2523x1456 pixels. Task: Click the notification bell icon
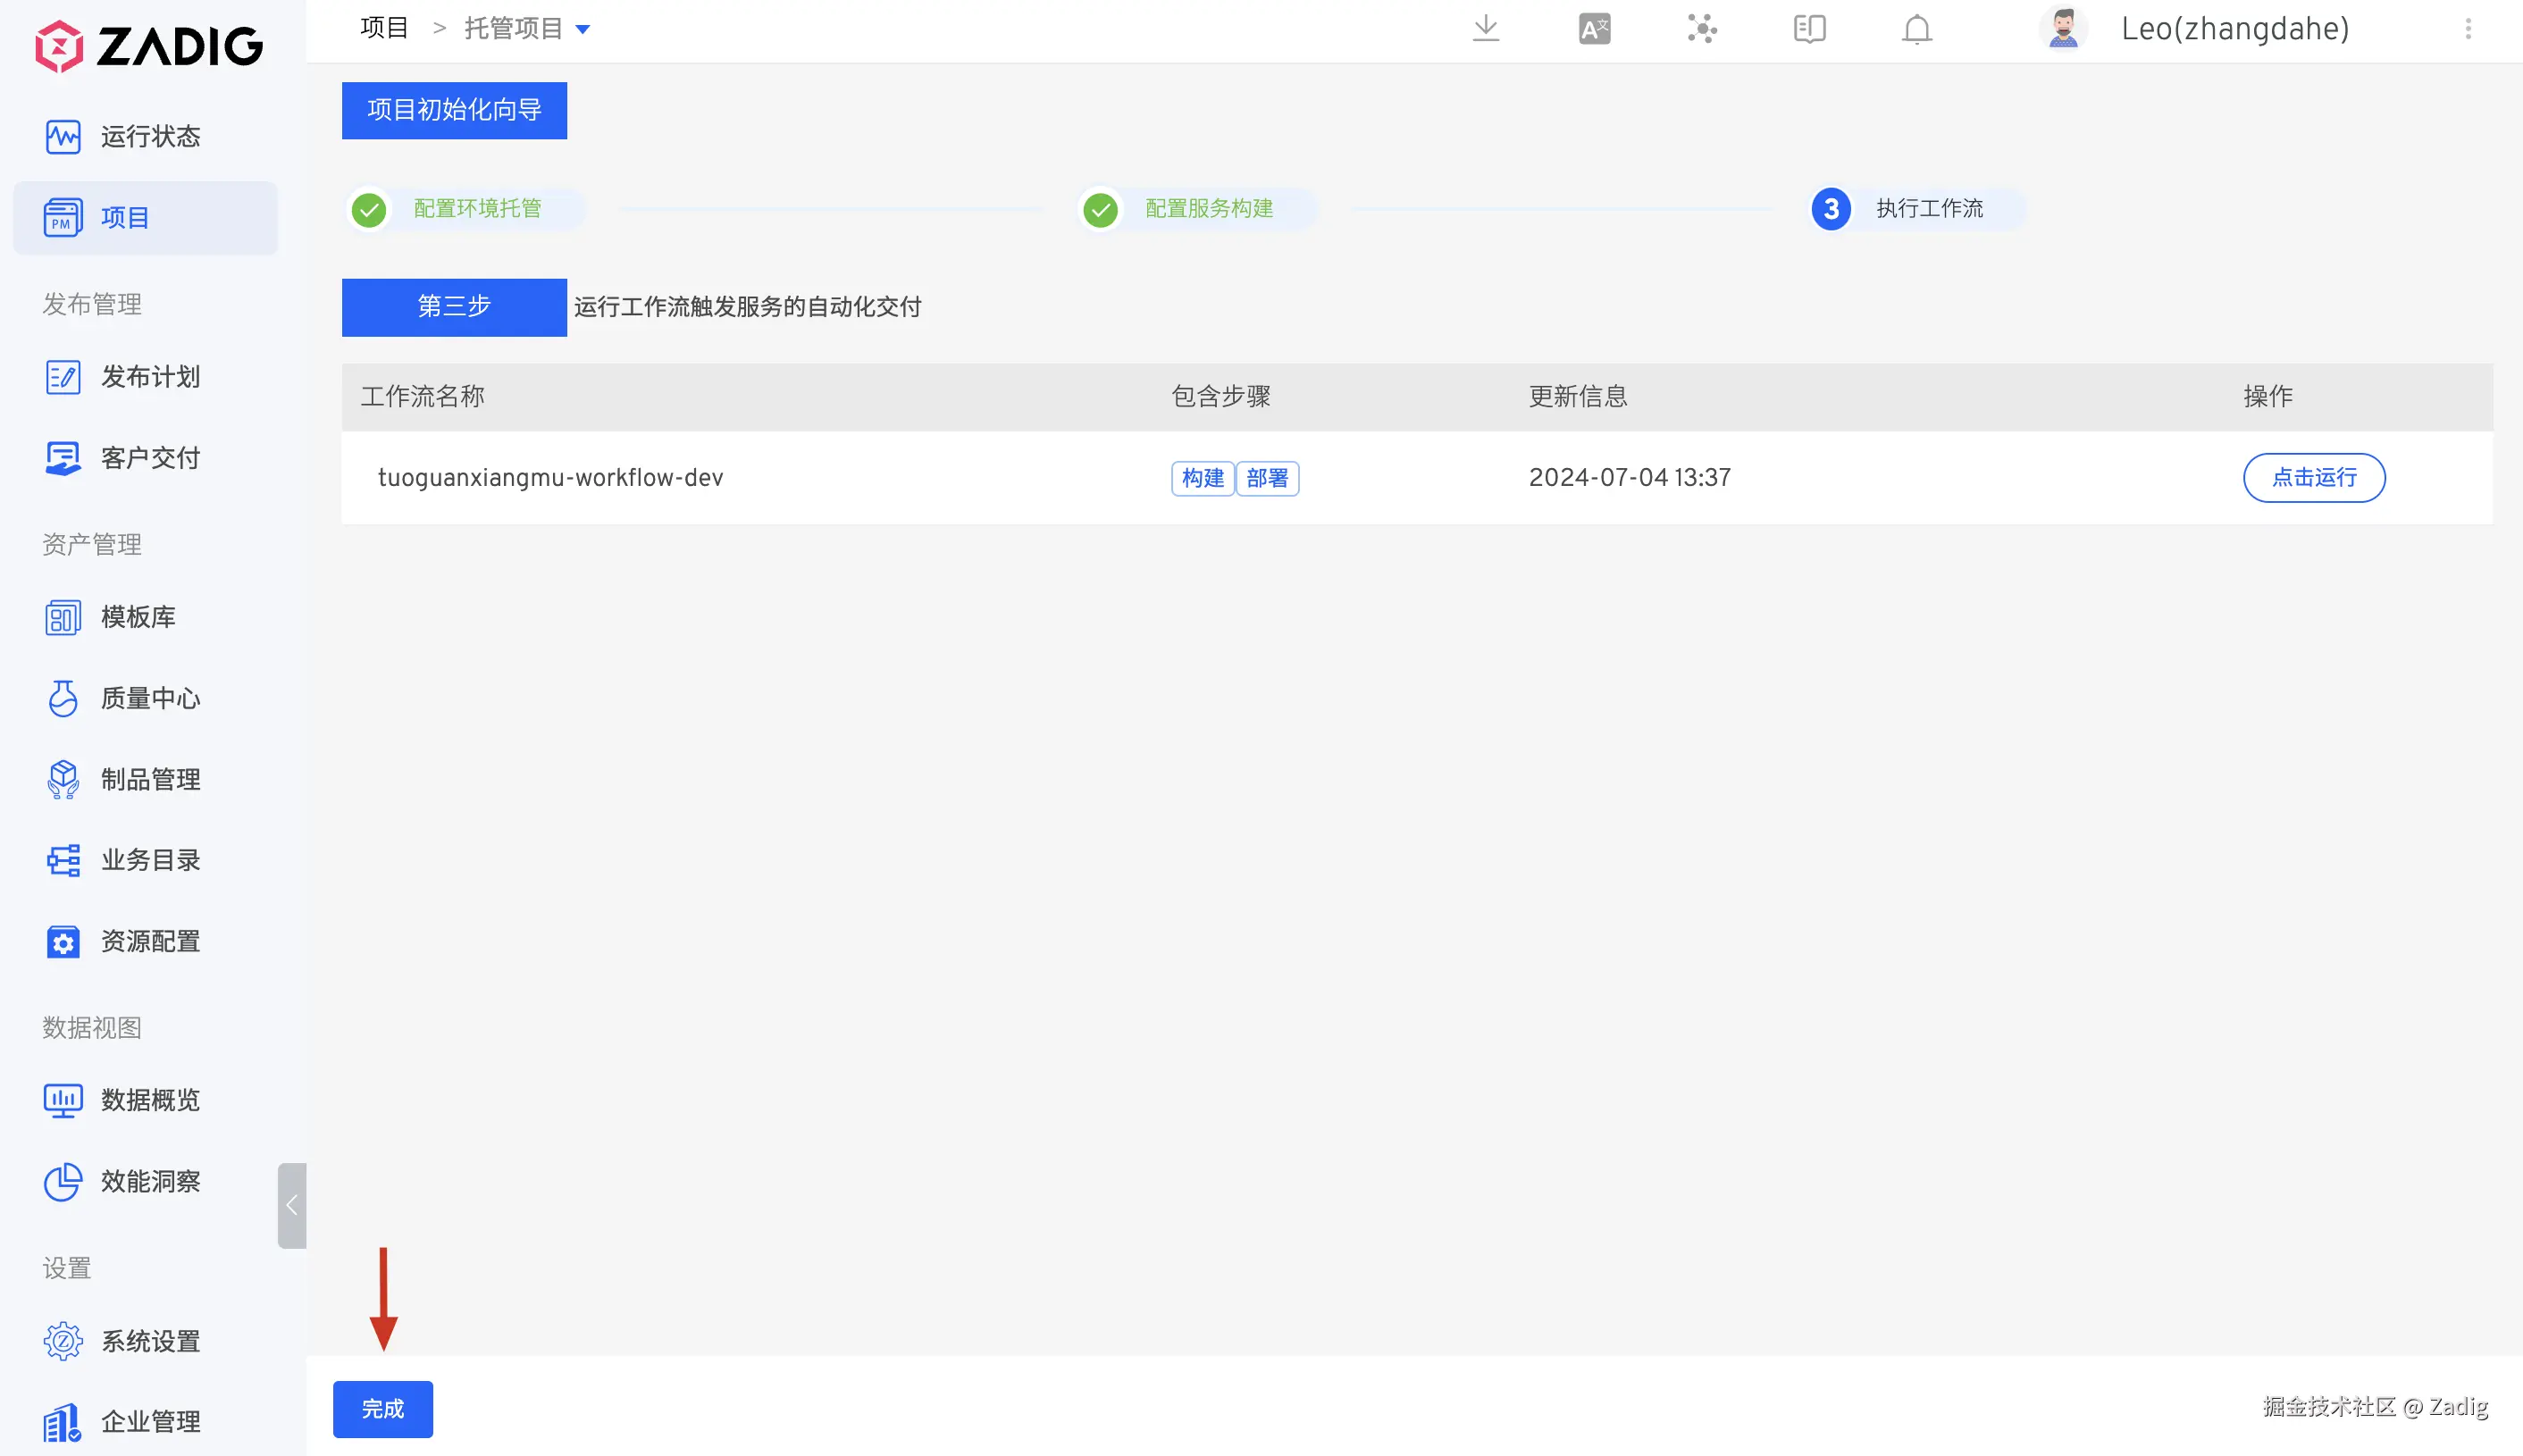(x=1916, y=29)
